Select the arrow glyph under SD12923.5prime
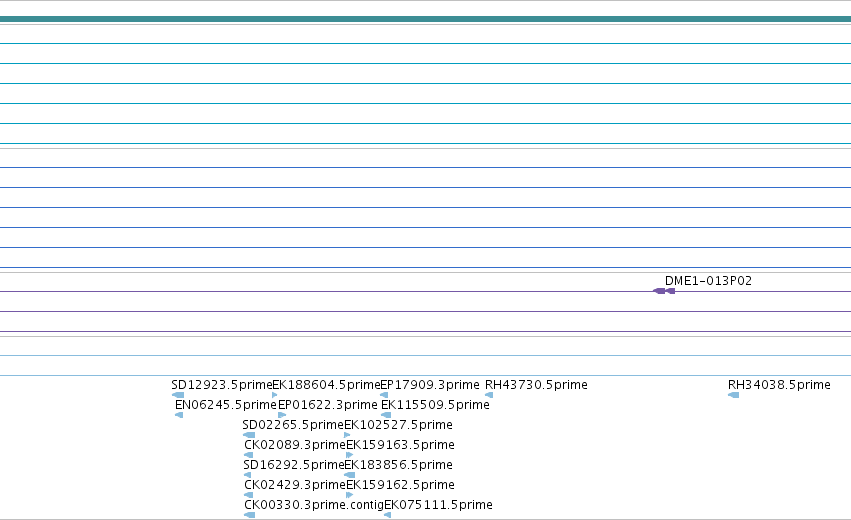 pyautogui.click(x=177, y=395)
